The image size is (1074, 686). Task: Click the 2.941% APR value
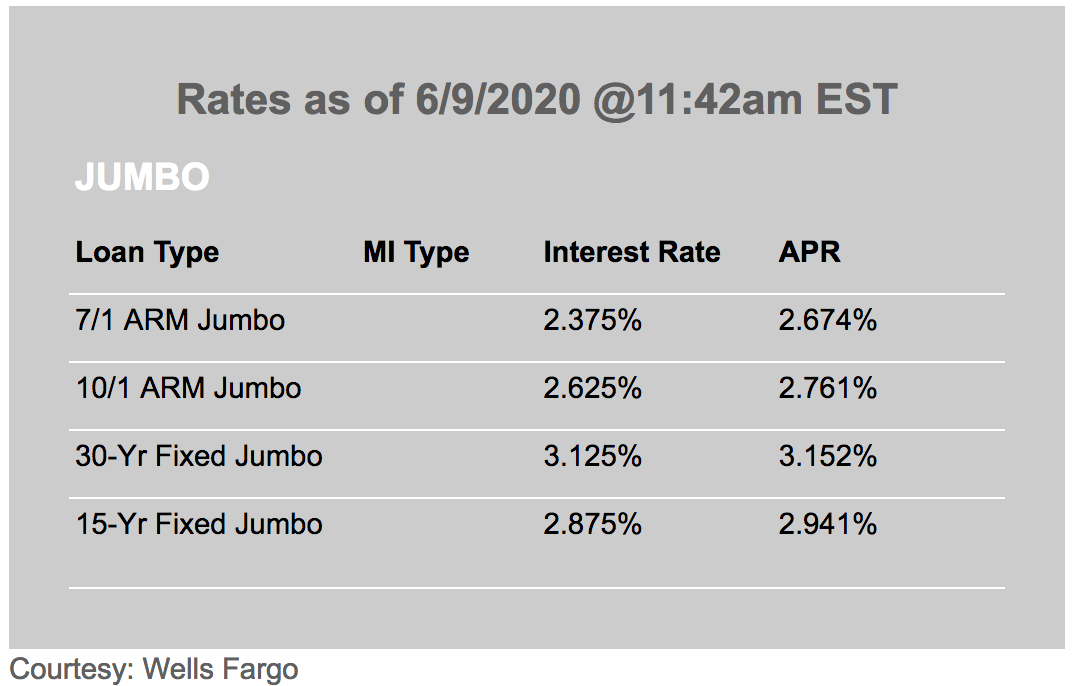pyautogui.click(x=827, y=524)
